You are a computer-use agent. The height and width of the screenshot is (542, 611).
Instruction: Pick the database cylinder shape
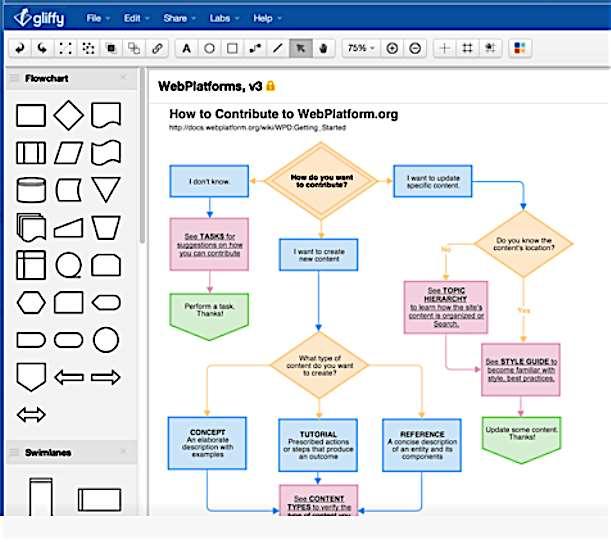(x=31, y=190)
